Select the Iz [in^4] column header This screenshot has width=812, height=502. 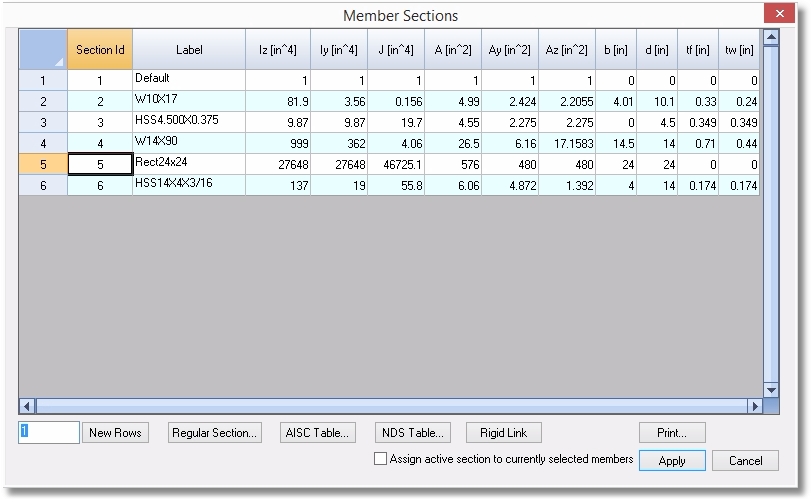pyautogui.click(x=278, y=49)
